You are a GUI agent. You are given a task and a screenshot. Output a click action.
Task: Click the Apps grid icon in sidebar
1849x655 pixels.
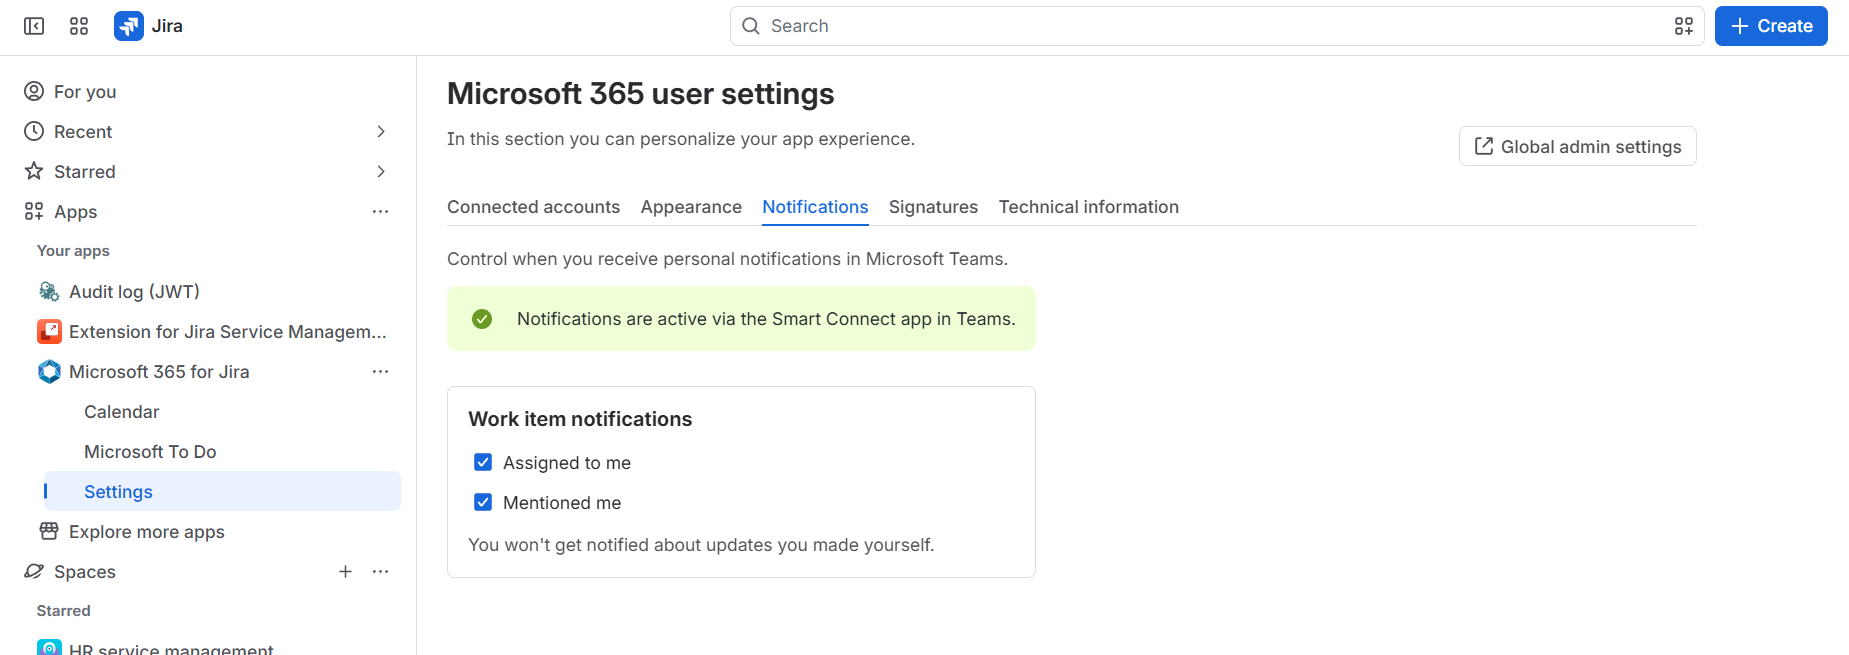pos(34,211)
